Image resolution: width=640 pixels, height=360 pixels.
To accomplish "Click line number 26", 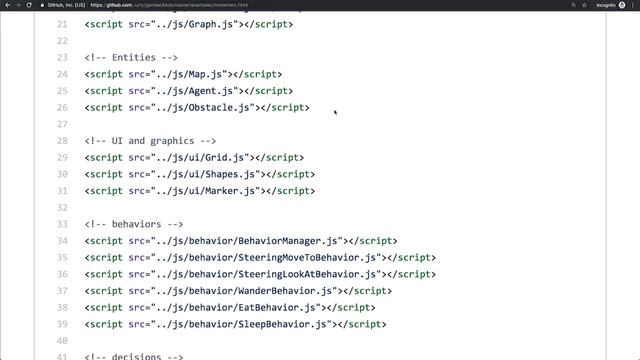I will coord(62,108).
